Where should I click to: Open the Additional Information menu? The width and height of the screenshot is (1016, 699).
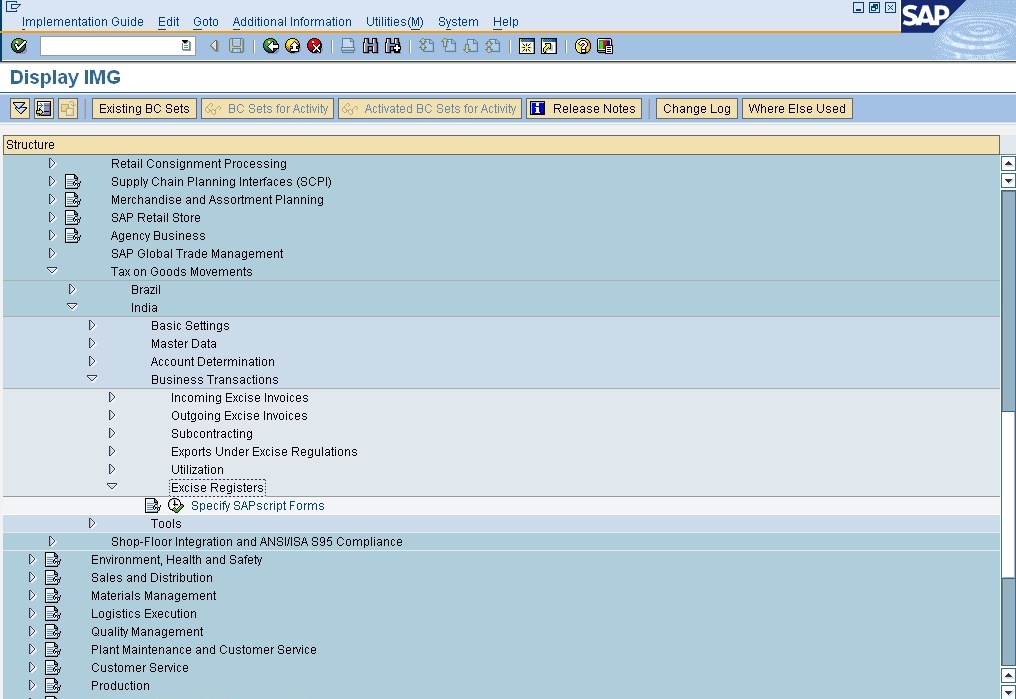292,21
